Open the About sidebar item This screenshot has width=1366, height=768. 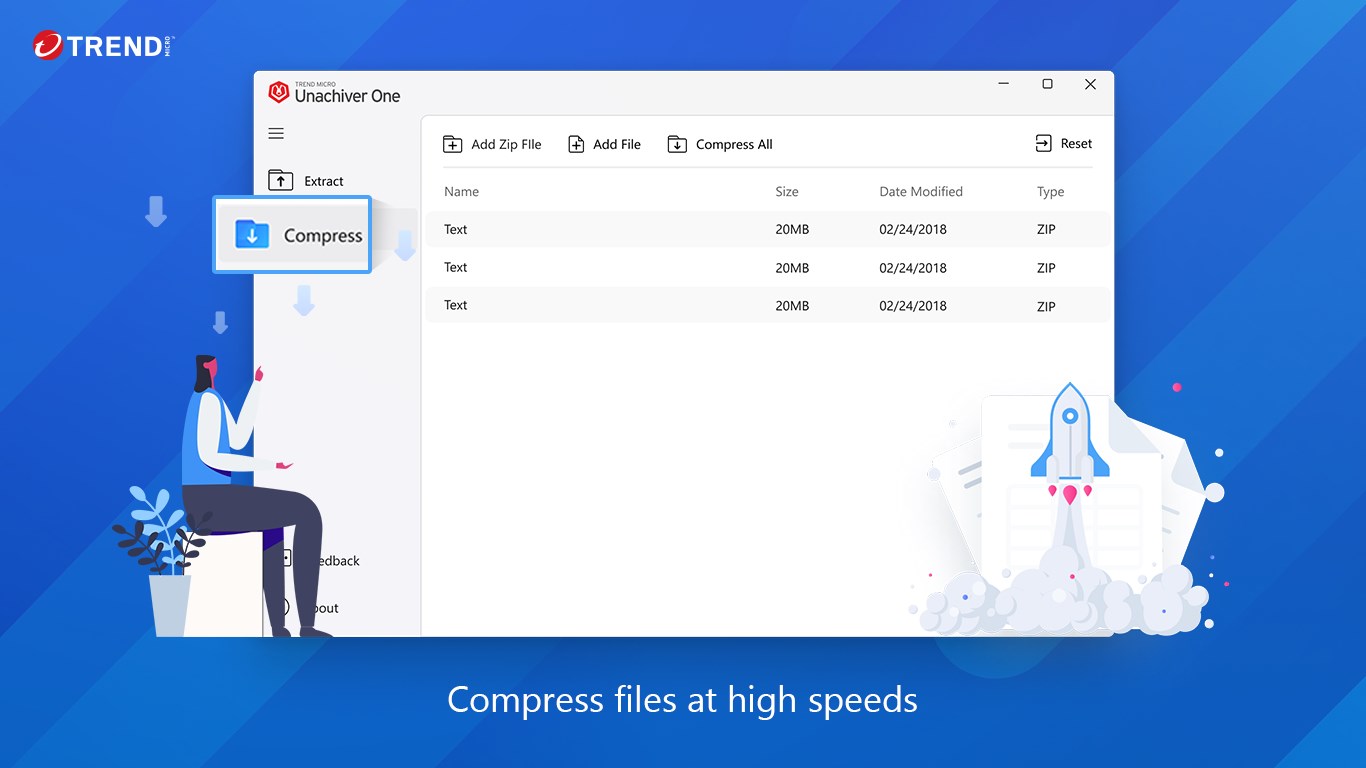click(325, 608)
